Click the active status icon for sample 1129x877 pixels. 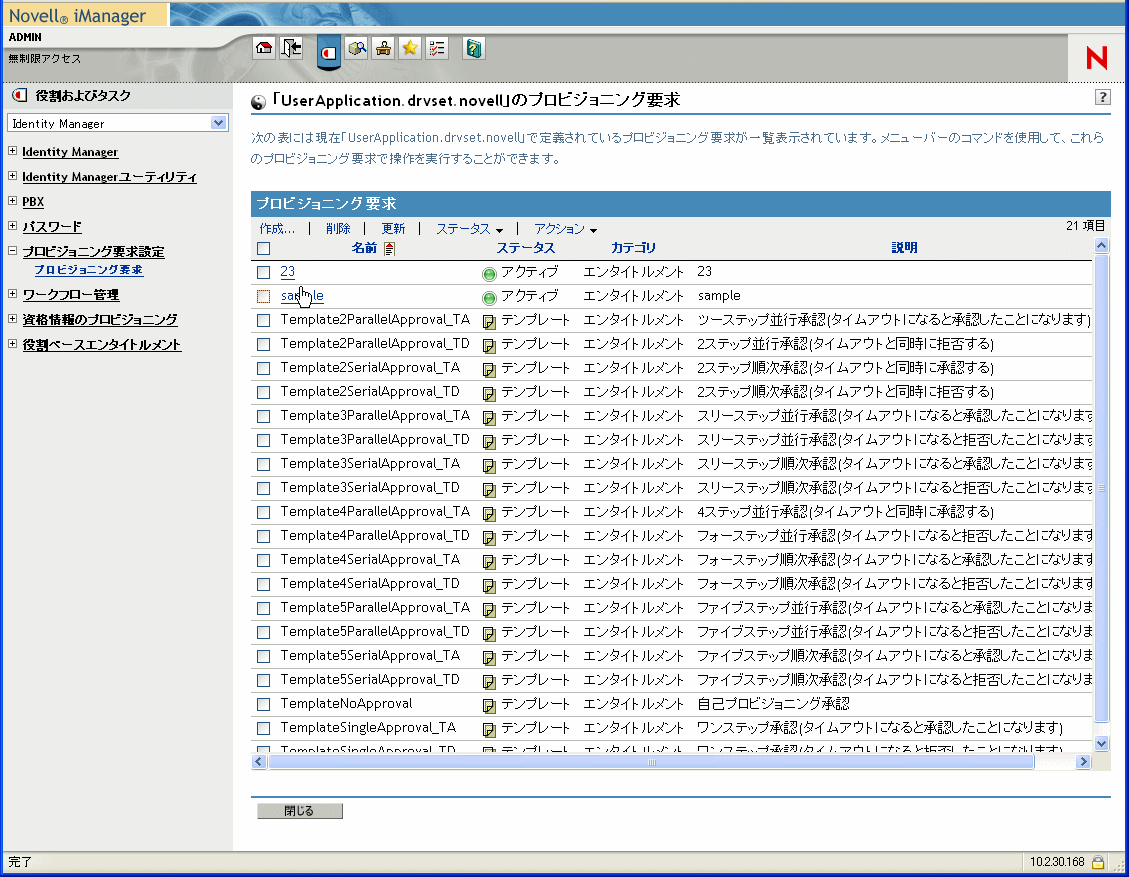(489, 297)
